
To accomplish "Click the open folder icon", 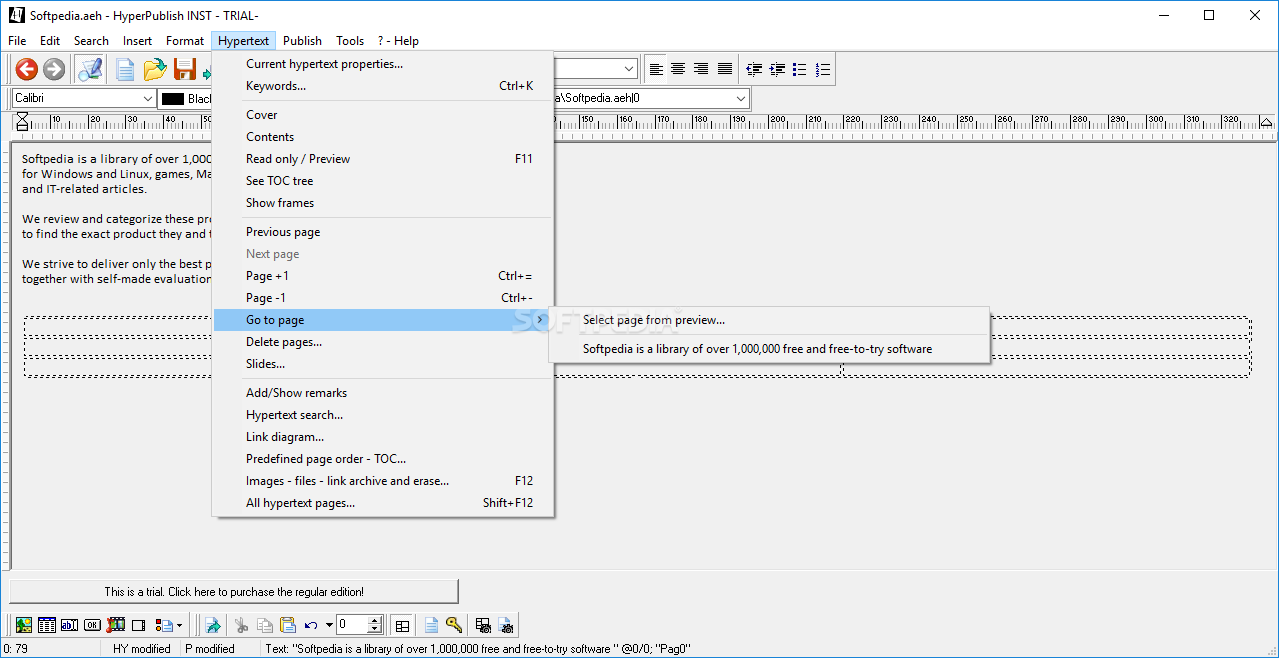I will 154,69.
